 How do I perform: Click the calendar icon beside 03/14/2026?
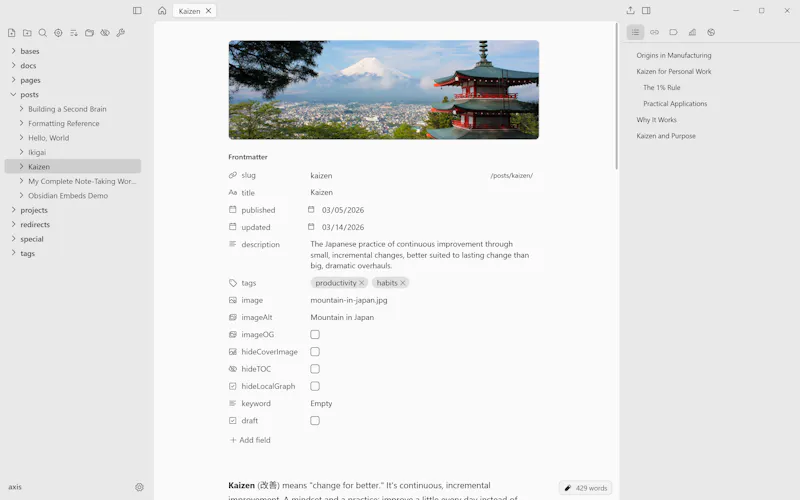[311, 227]
